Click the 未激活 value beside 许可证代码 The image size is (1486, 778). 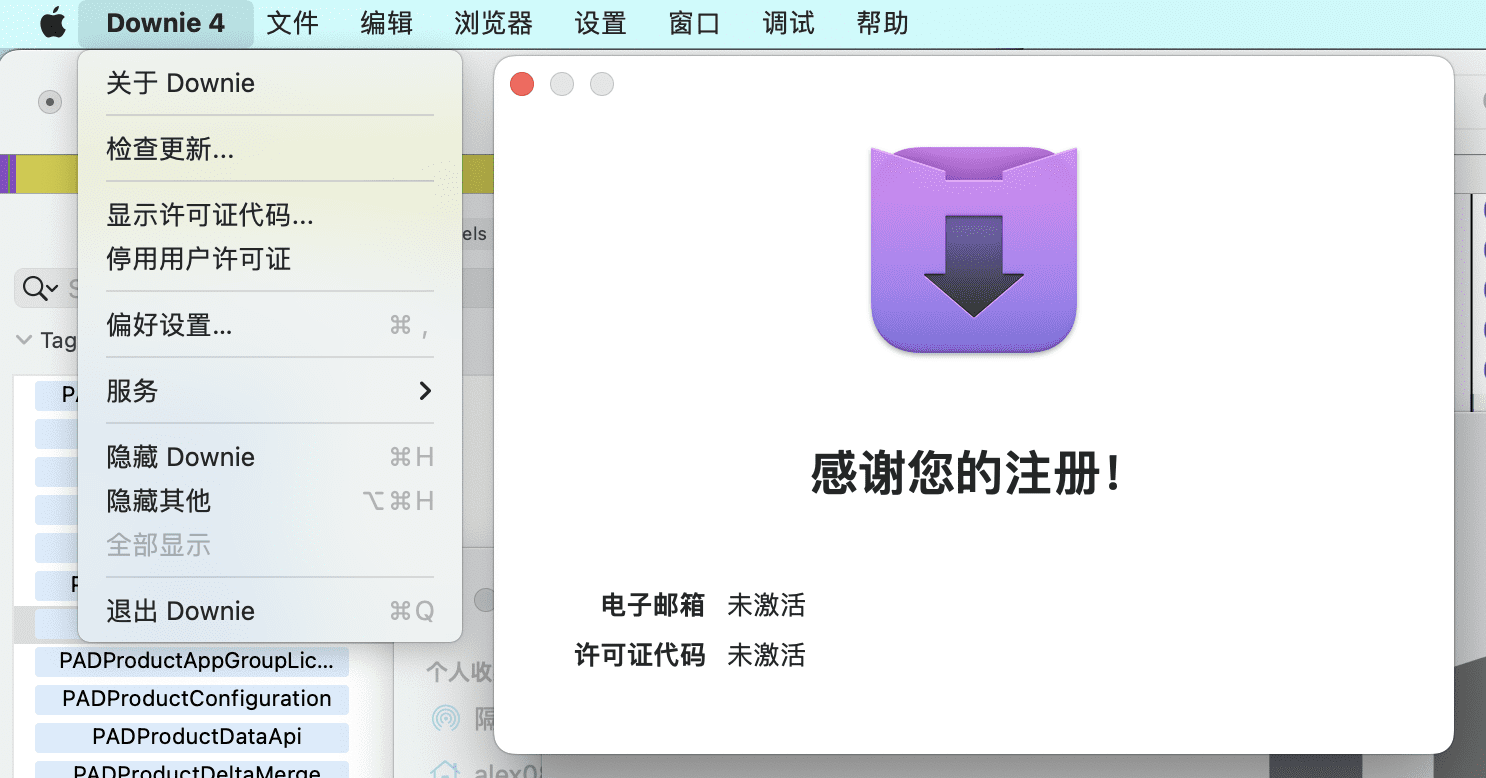click(x=766, y=655)
